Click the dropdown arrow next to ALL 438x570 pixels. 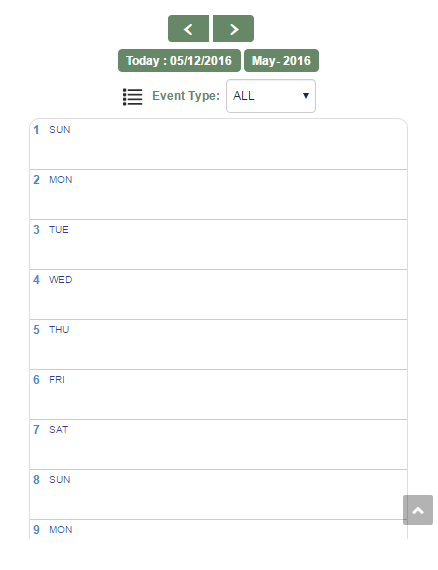click(x=306, y=96)
